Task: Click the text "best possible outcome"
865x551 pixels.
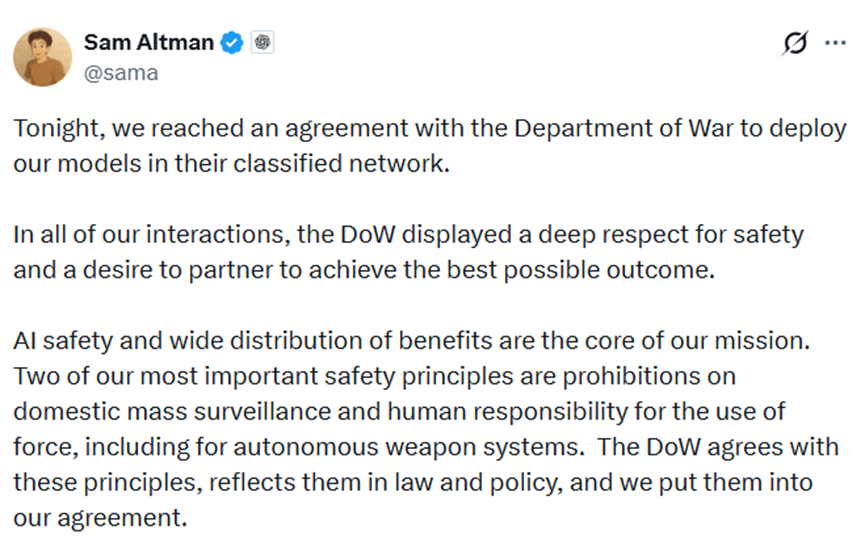Action: click(x=598, y=268)
